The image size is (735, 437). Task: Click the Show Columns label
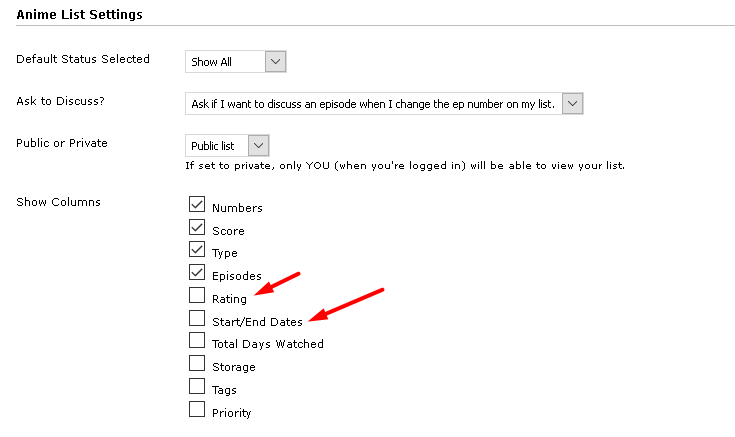[x=58, y=202]
